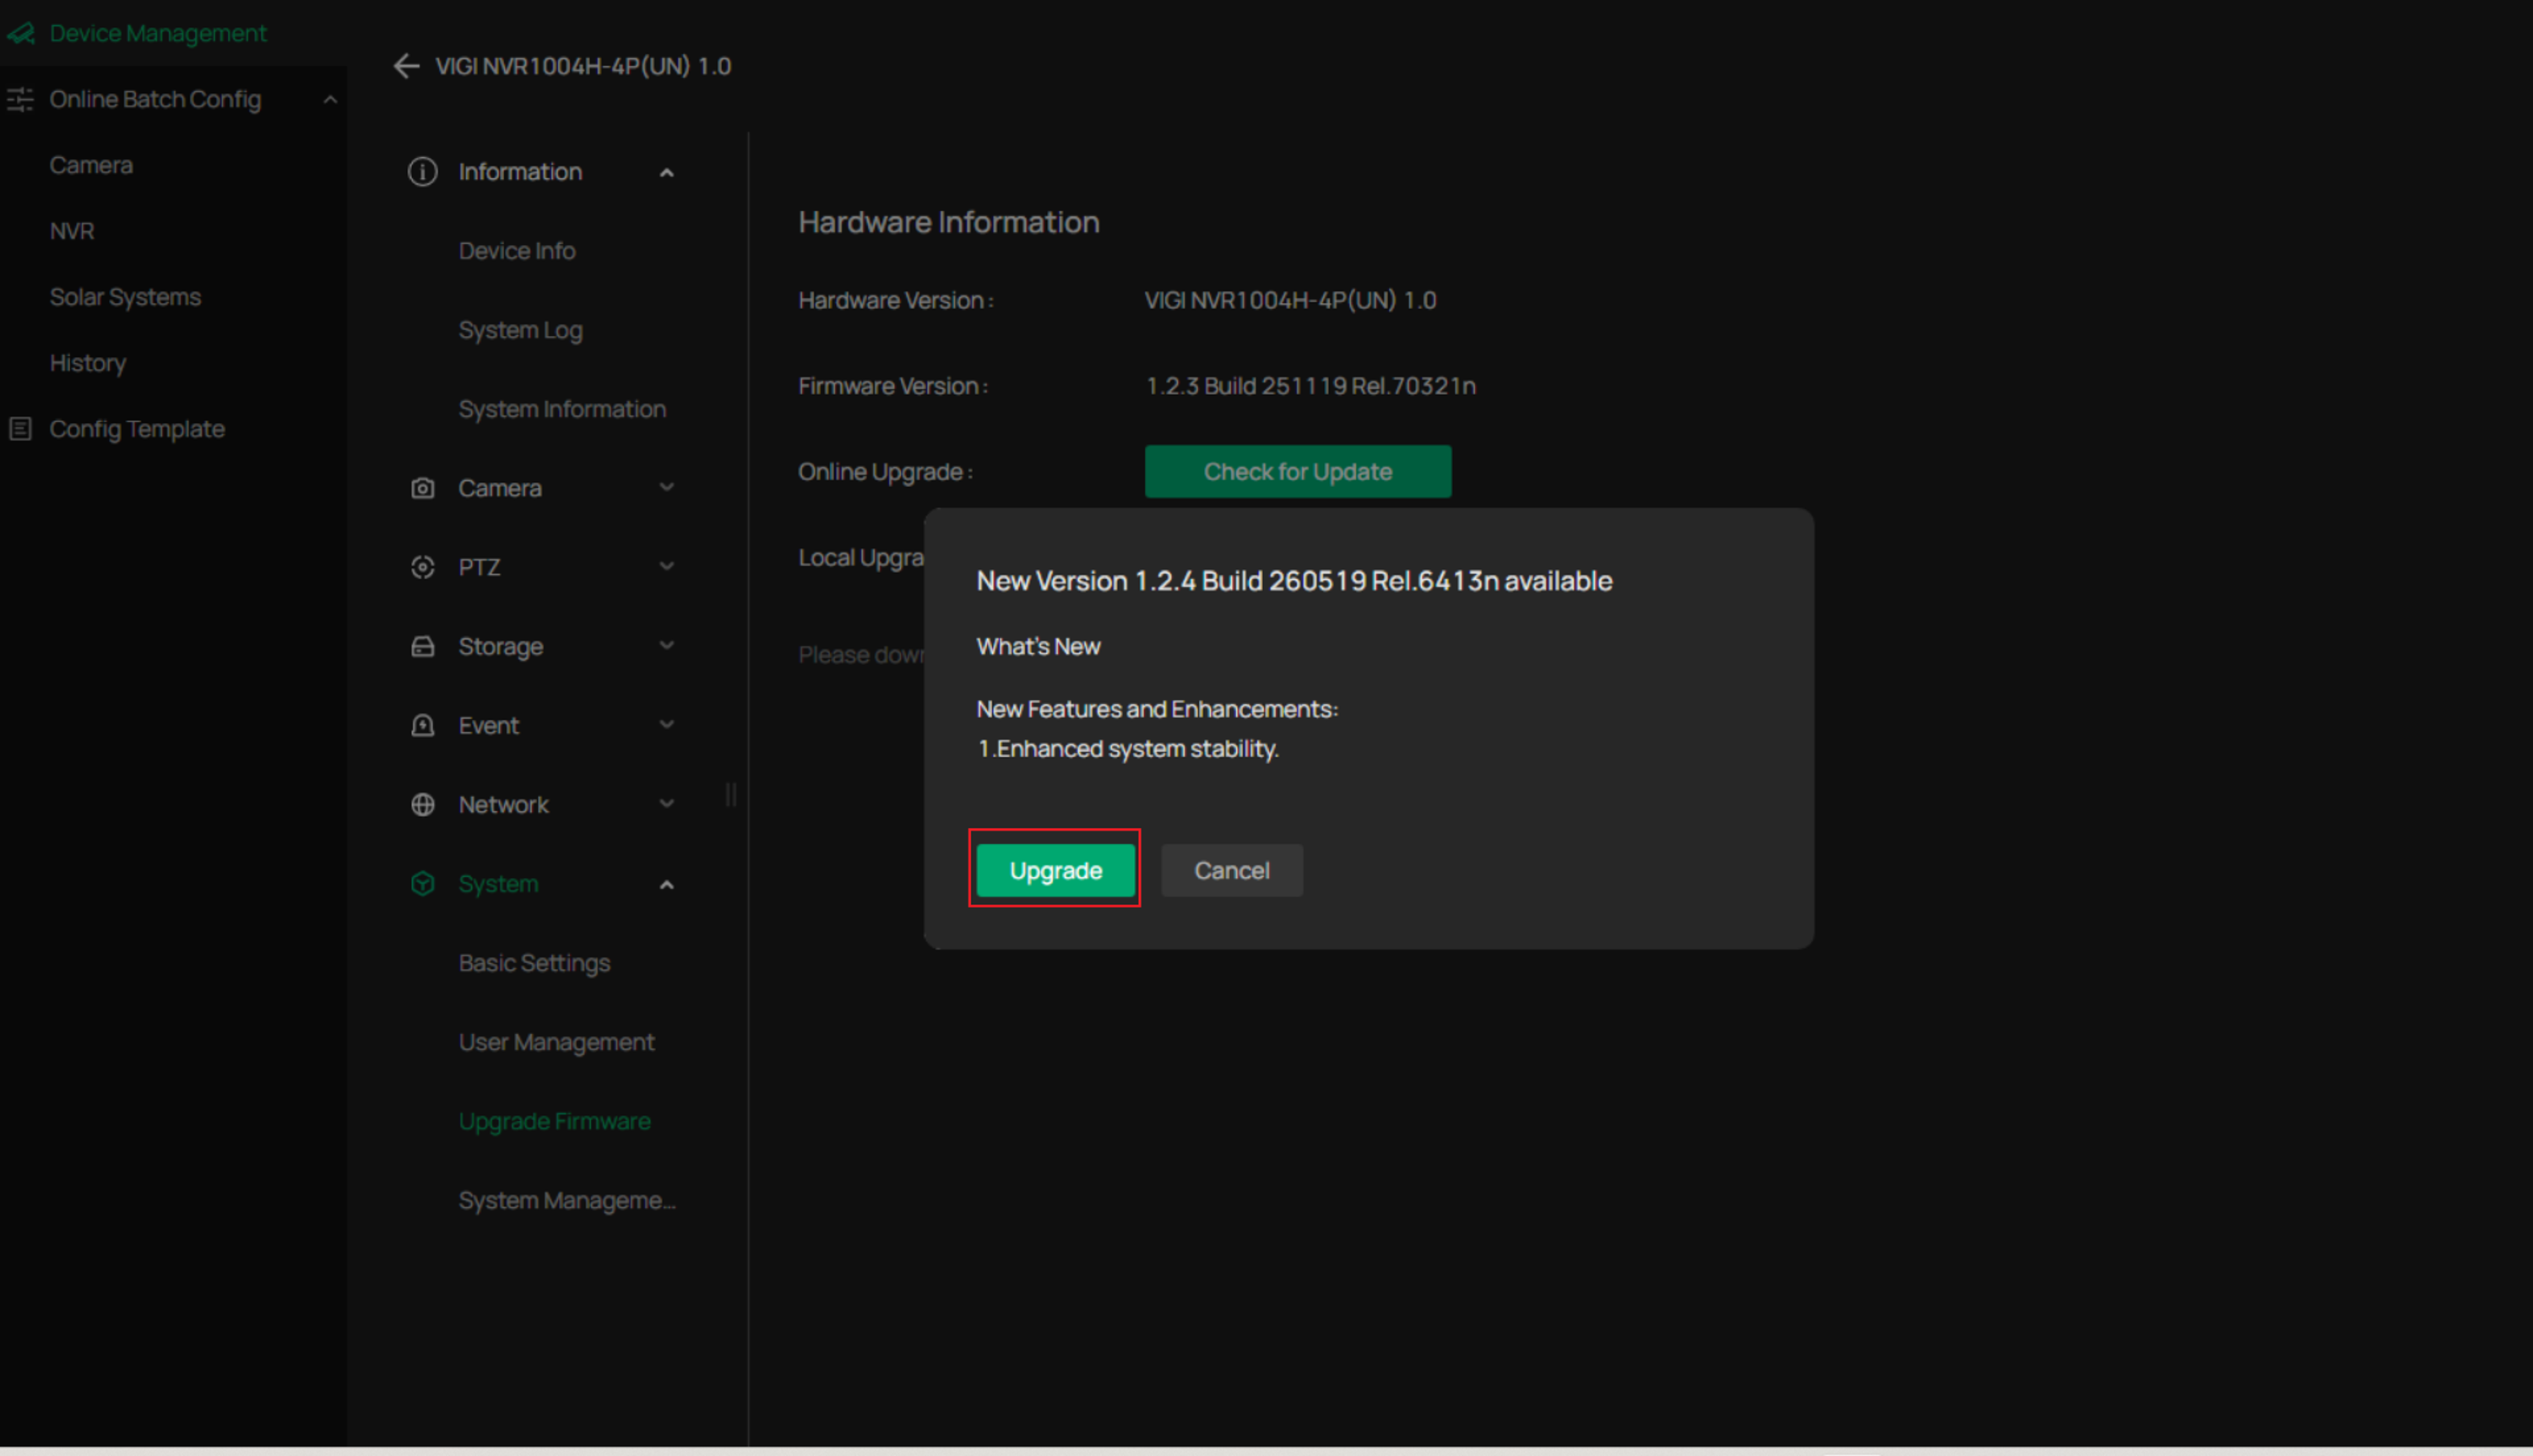Click the Storage drive icon
The width and height of the screenshot is (2533, 1456).
[x=423, y=646]
